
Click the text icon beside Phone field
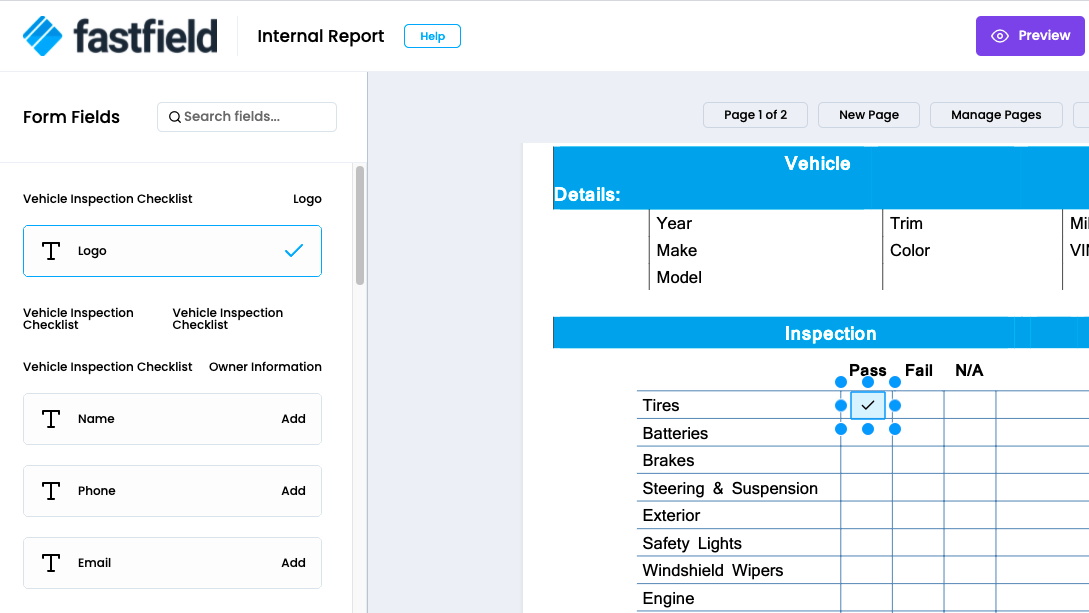coord(51,491)
